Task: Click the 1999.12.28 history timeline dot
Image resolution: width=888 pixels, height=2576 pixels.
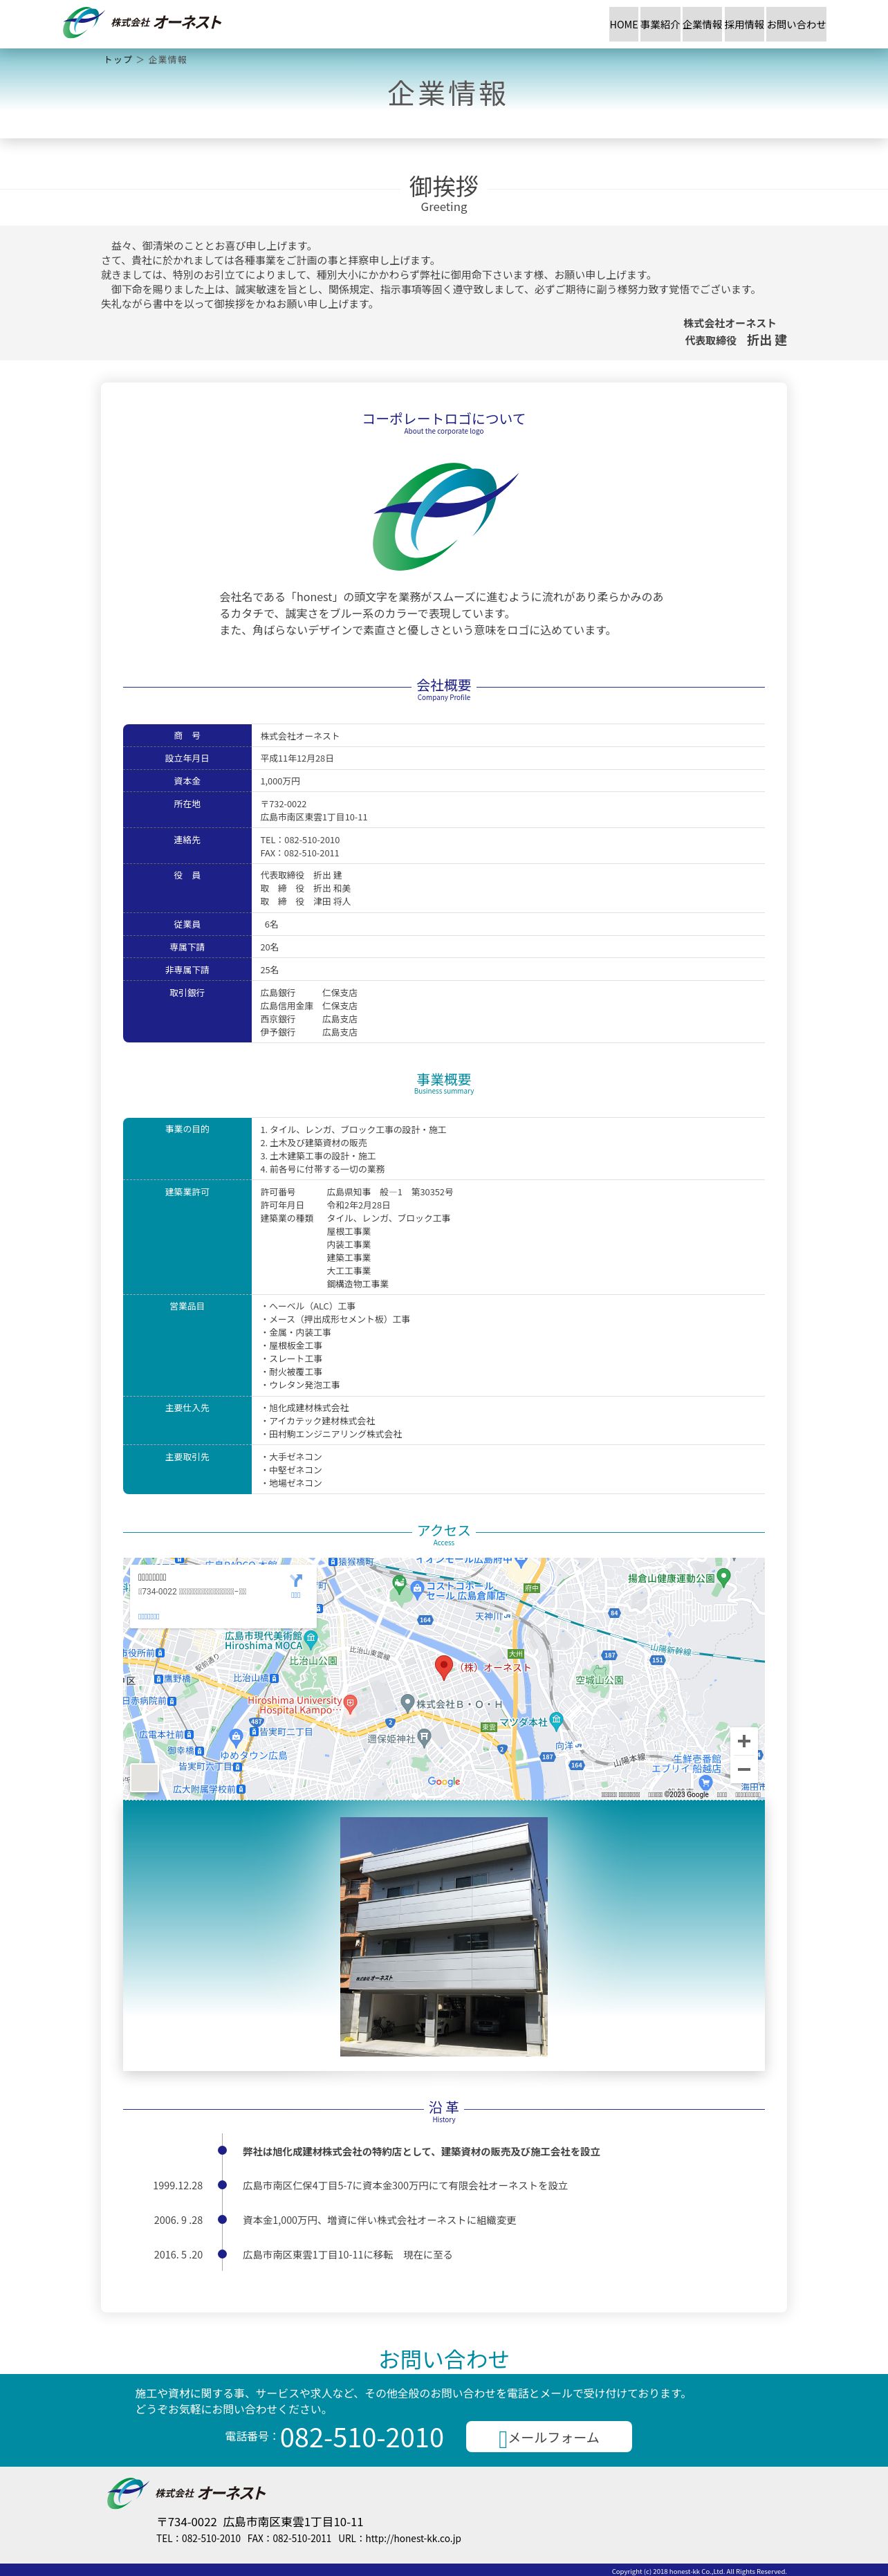Action: point(222,2185)
